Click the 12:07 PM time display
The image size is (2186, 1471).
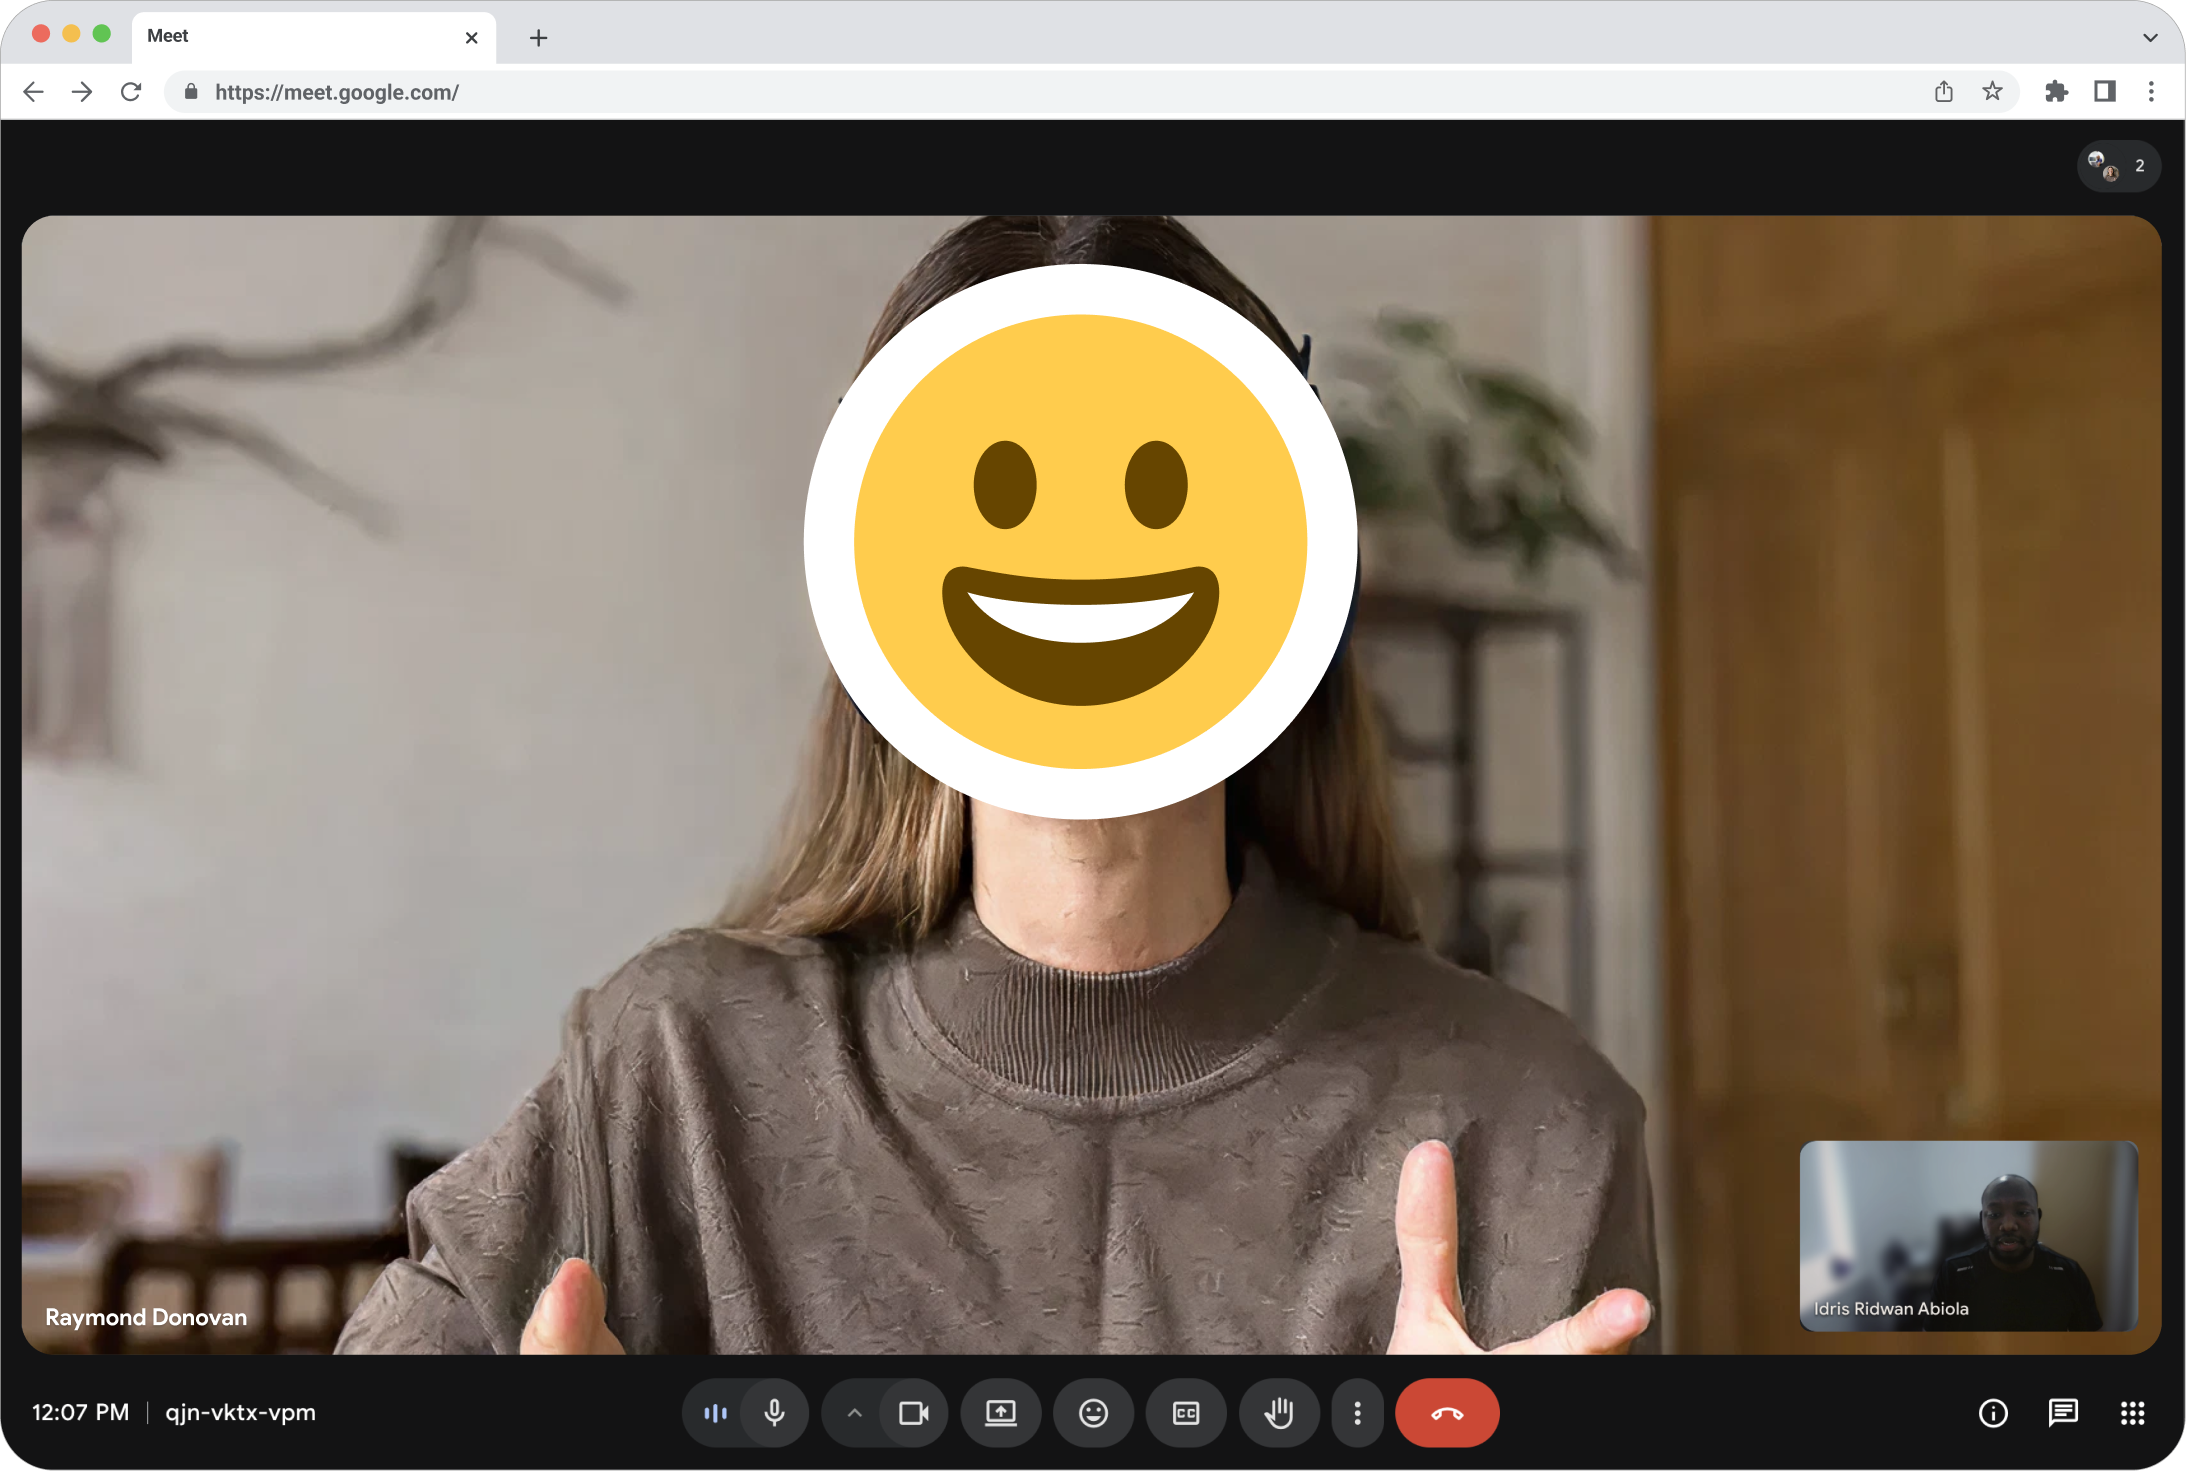tap(80, 1413)
